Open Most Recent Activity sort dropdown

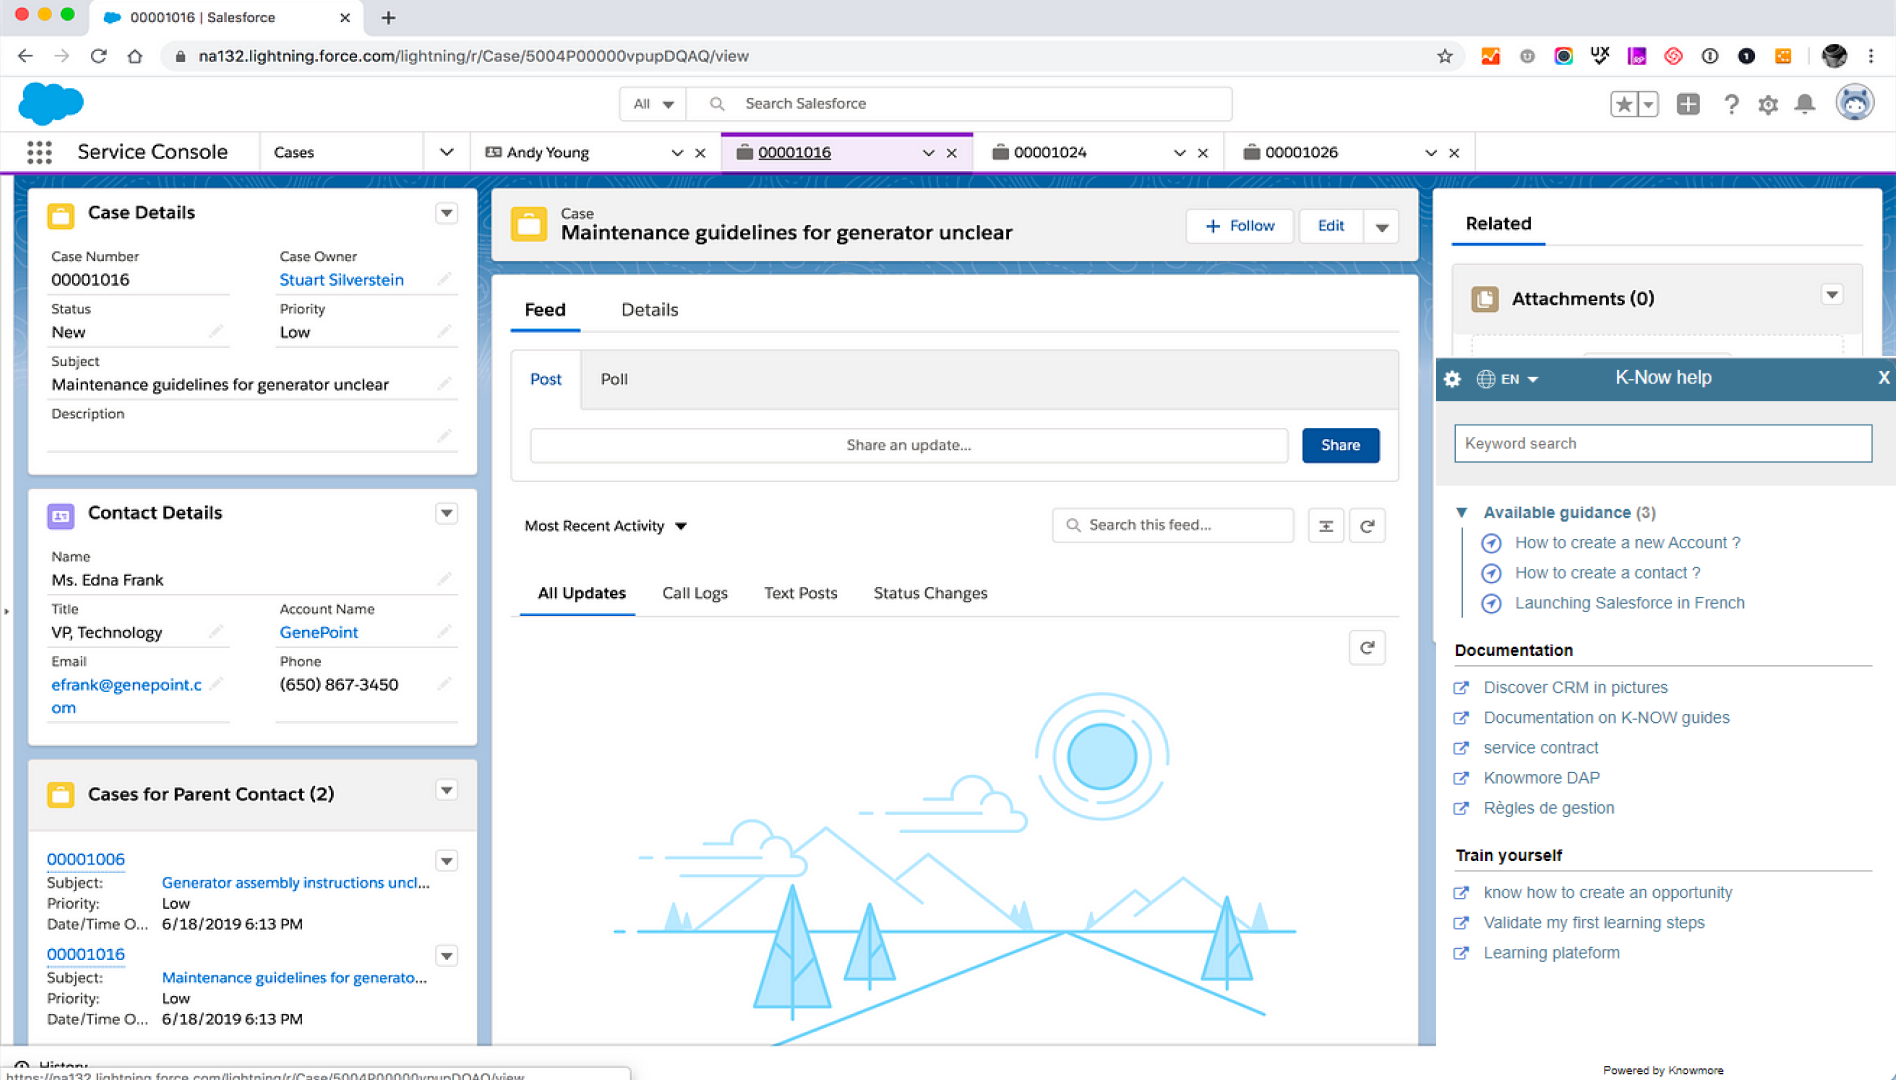pos(606,526)
